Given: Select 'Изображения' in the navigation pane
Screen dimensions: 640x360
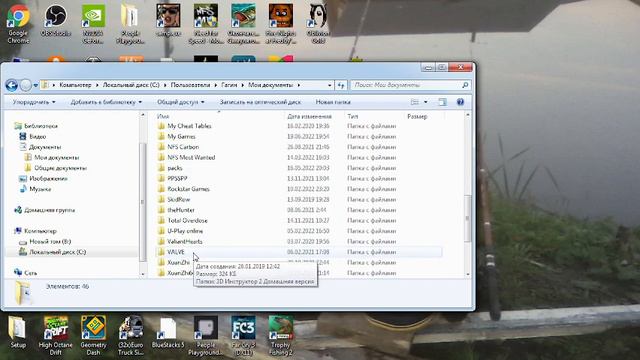Looking at the screenshot, I should coord(48,178).
